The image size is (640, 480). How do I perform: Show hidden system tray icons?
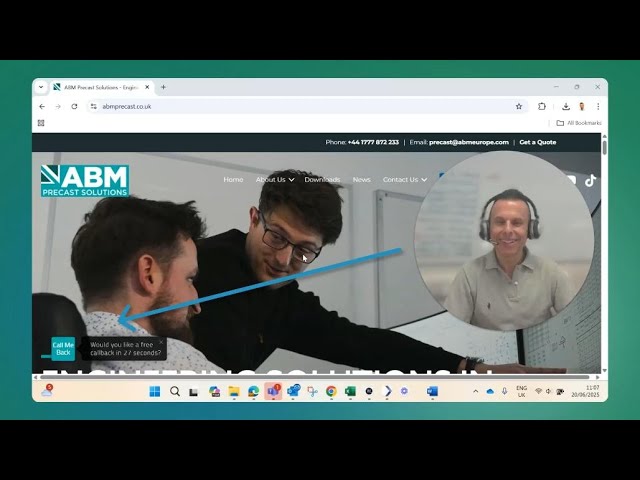(476, 391)
